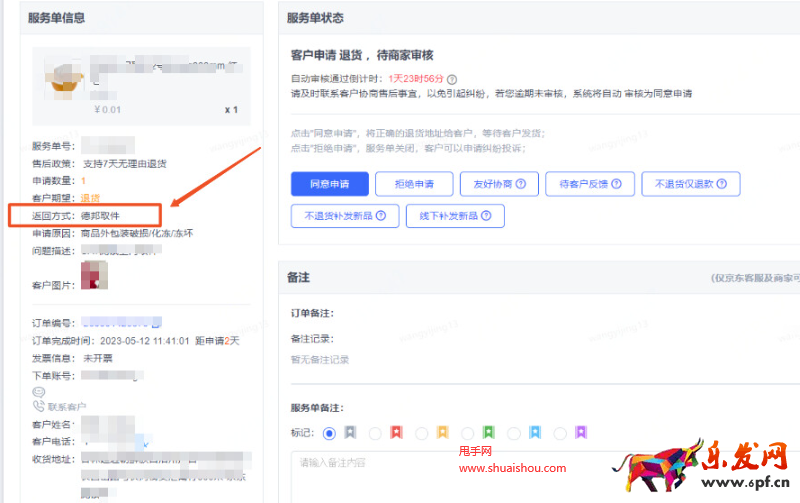Viewport: 800px width, 503px height.
Task: Click 联系客户 phone link
Action: tap(60, 407)
